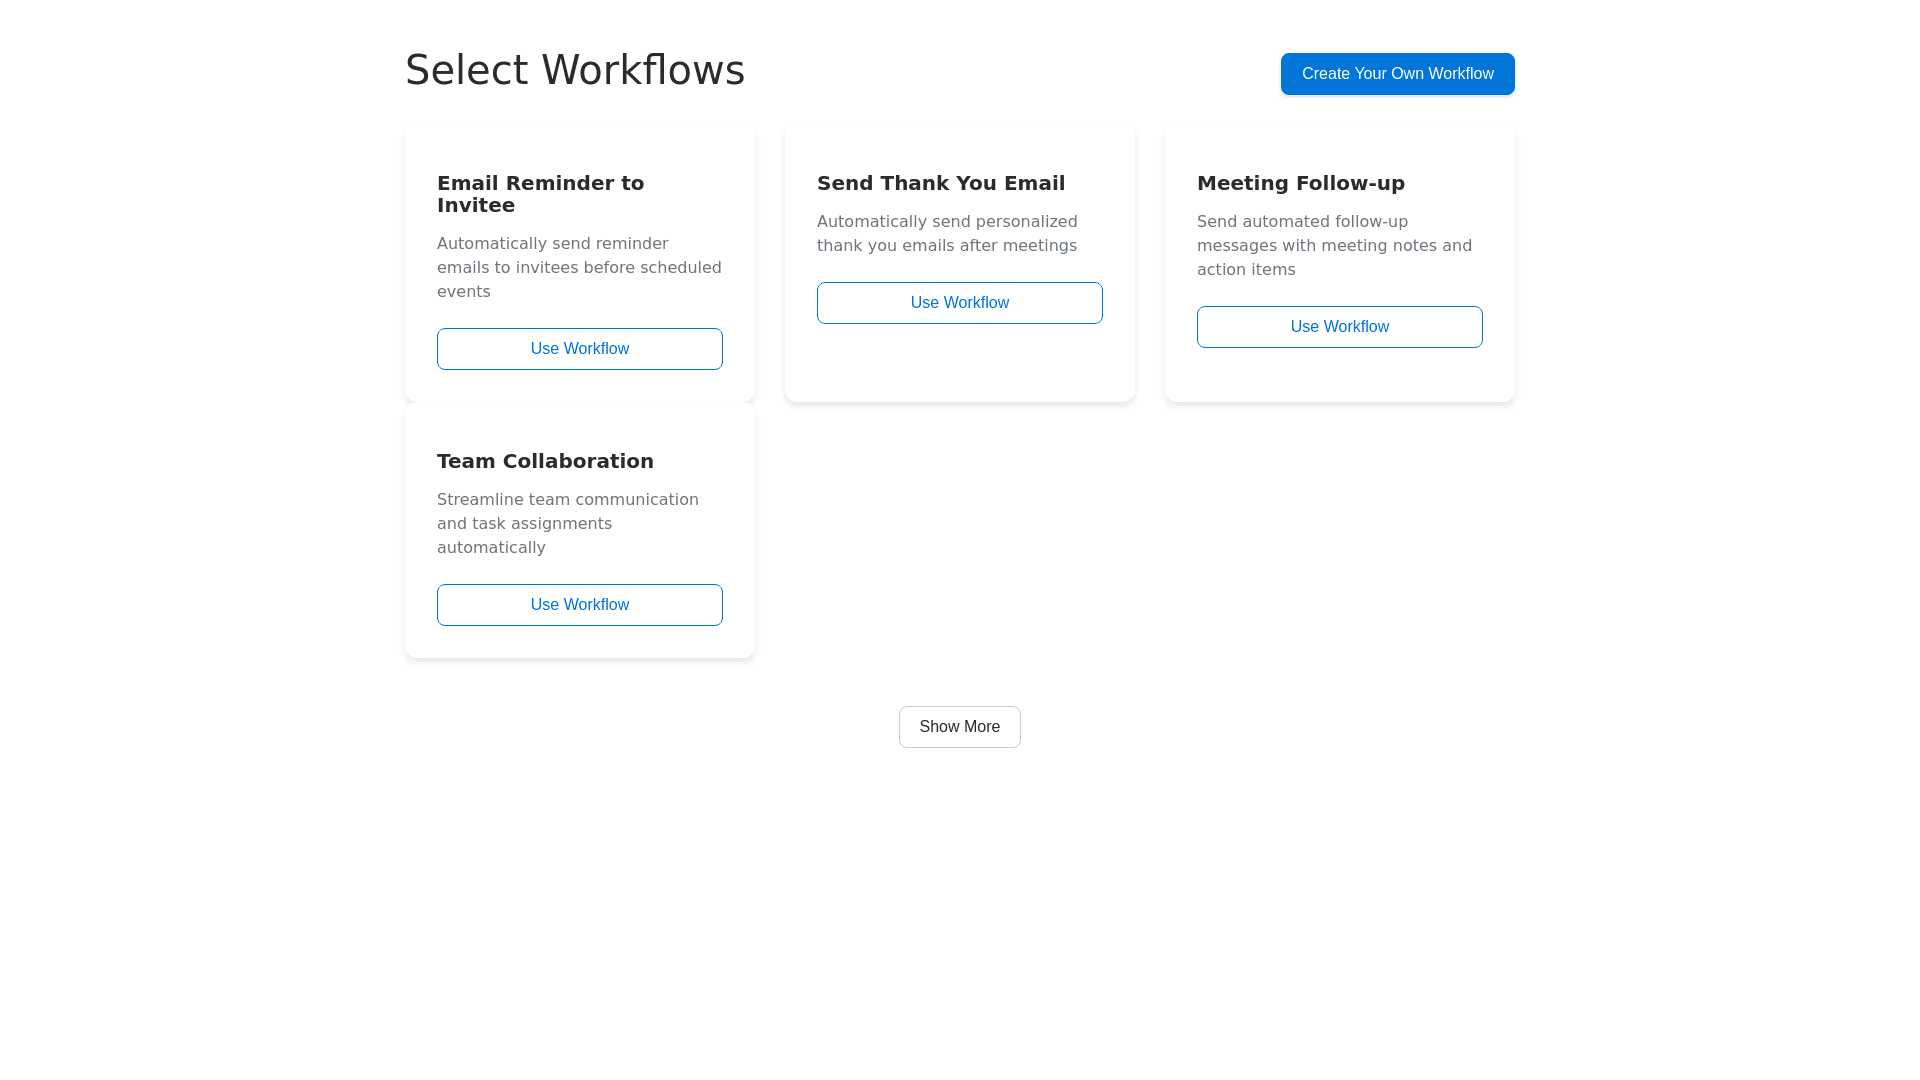Use the Email Reminder to Invitee workflow
This screenshot has height=1080, width=1920.
point(579,349)
